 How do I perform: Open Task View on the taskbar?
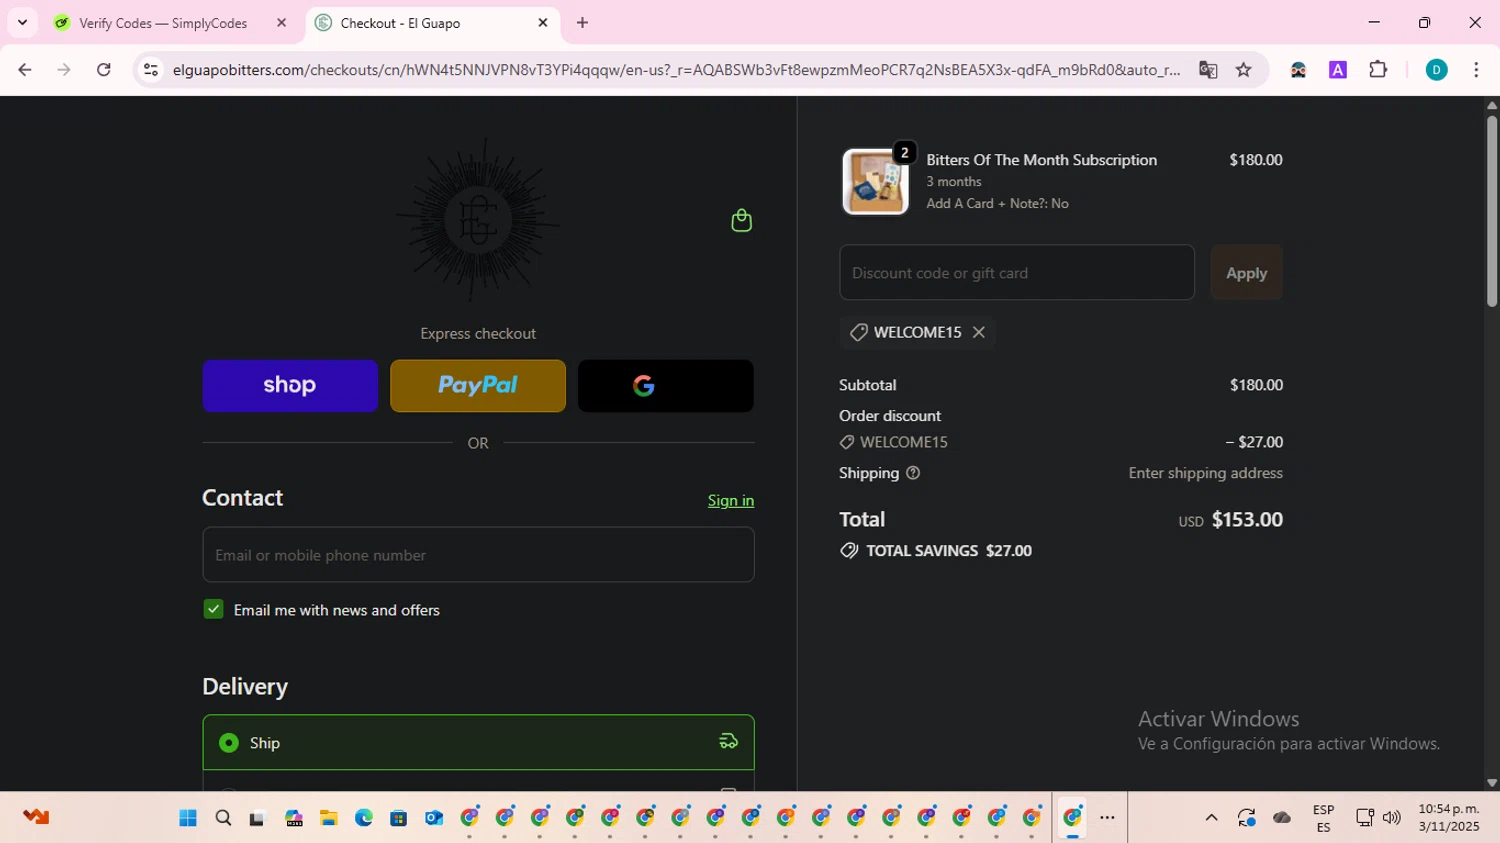(257, 818)
